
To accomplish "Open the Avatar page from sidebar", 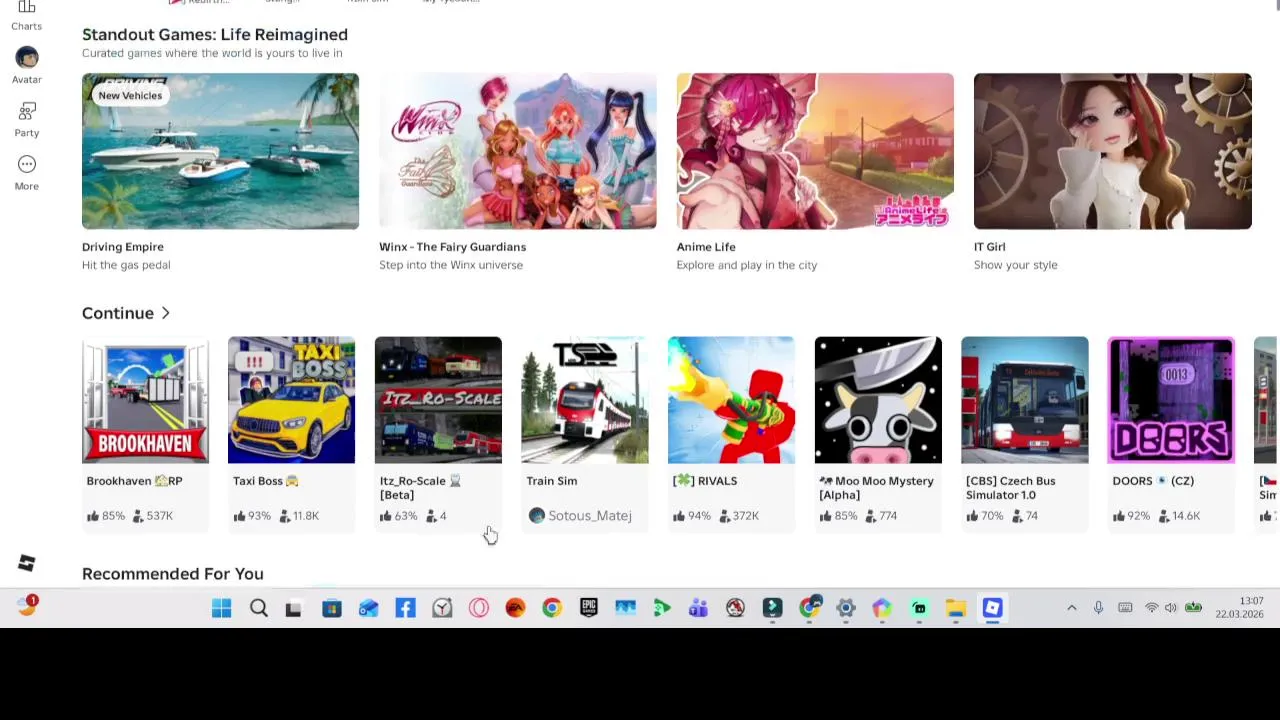I will coord(27,65).
